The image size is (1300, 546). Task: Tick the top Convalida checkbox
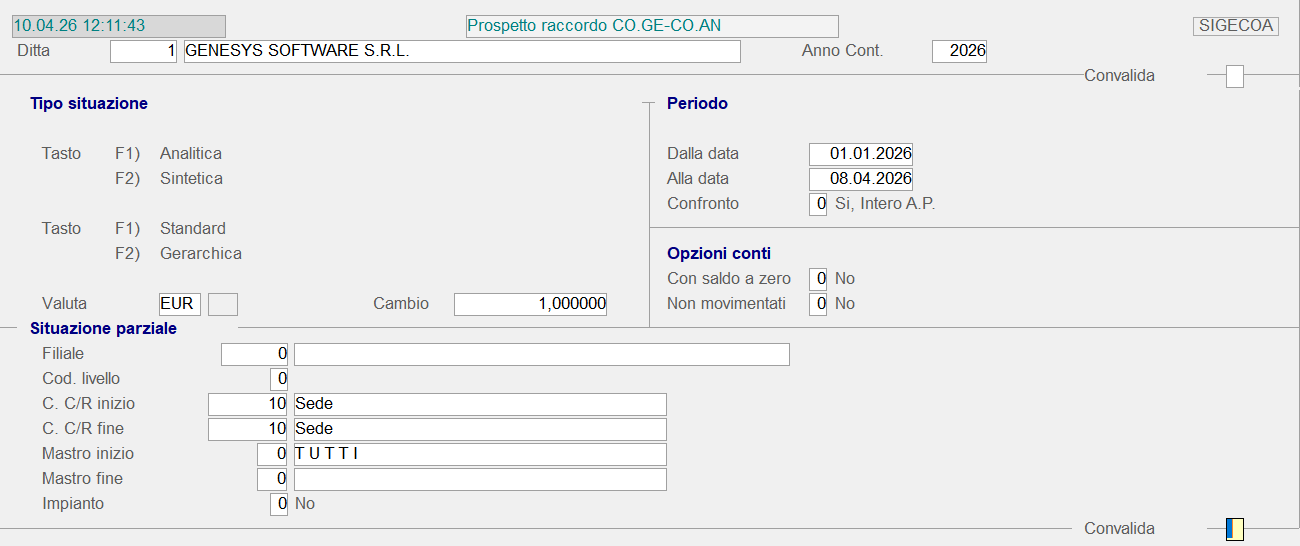tap(1235, 77)
